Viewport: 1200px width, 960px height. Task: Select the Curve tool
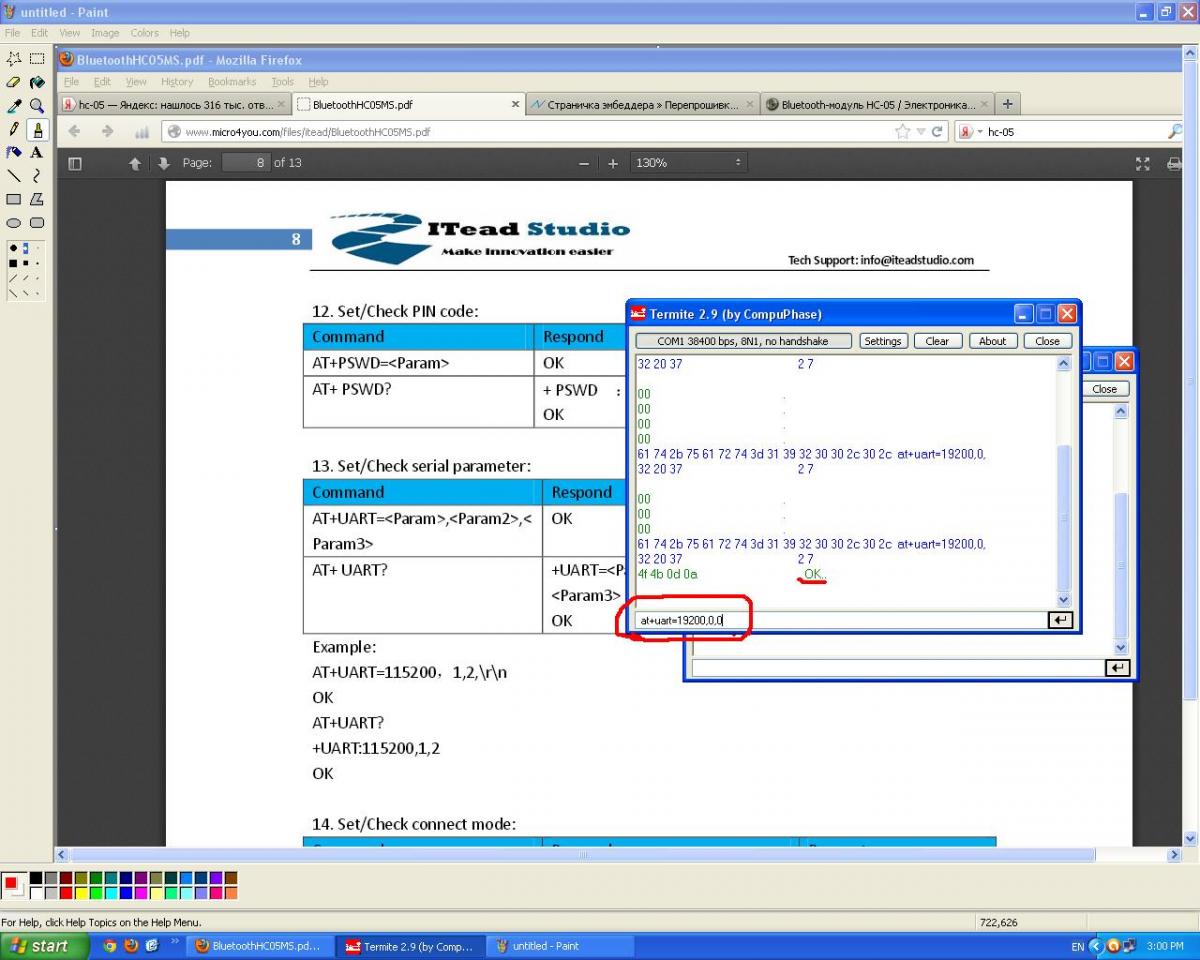tap(37, 175)
